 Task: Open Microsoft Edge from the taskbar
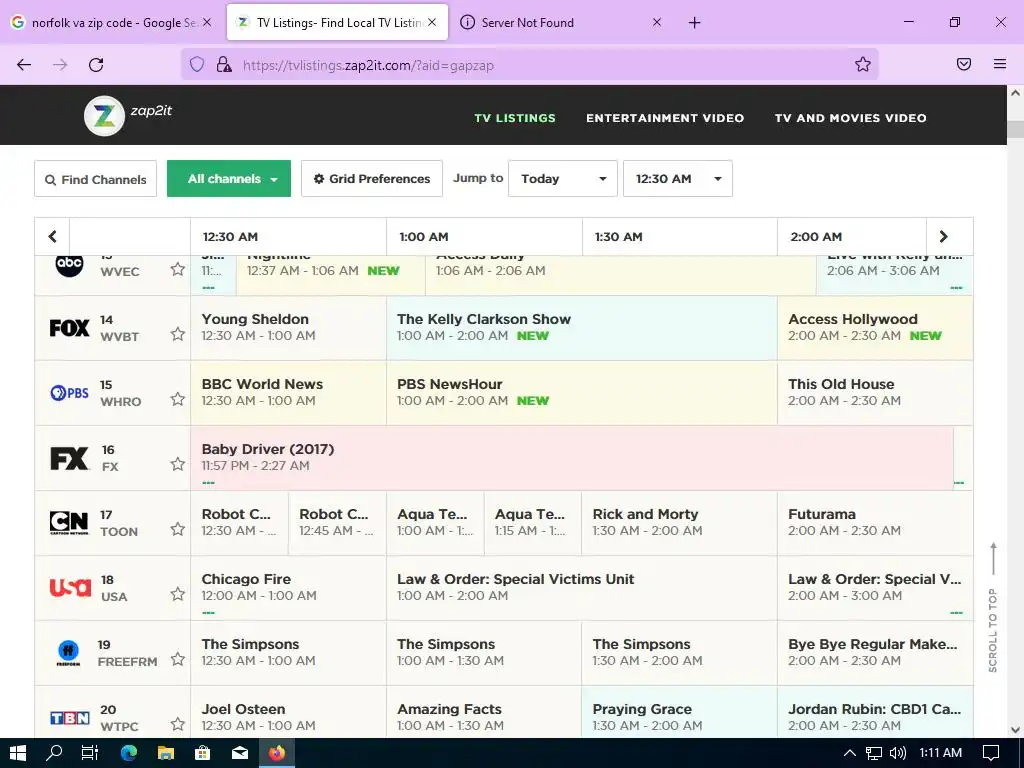129,753
